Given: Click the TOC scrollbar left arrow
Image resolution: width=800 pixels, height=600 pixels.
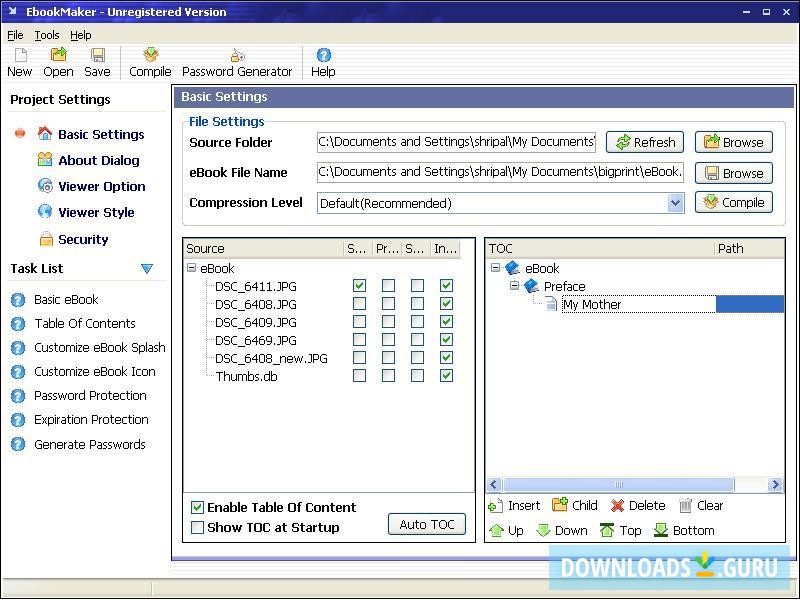Looking at the screenshot, I should click(494, 484).
